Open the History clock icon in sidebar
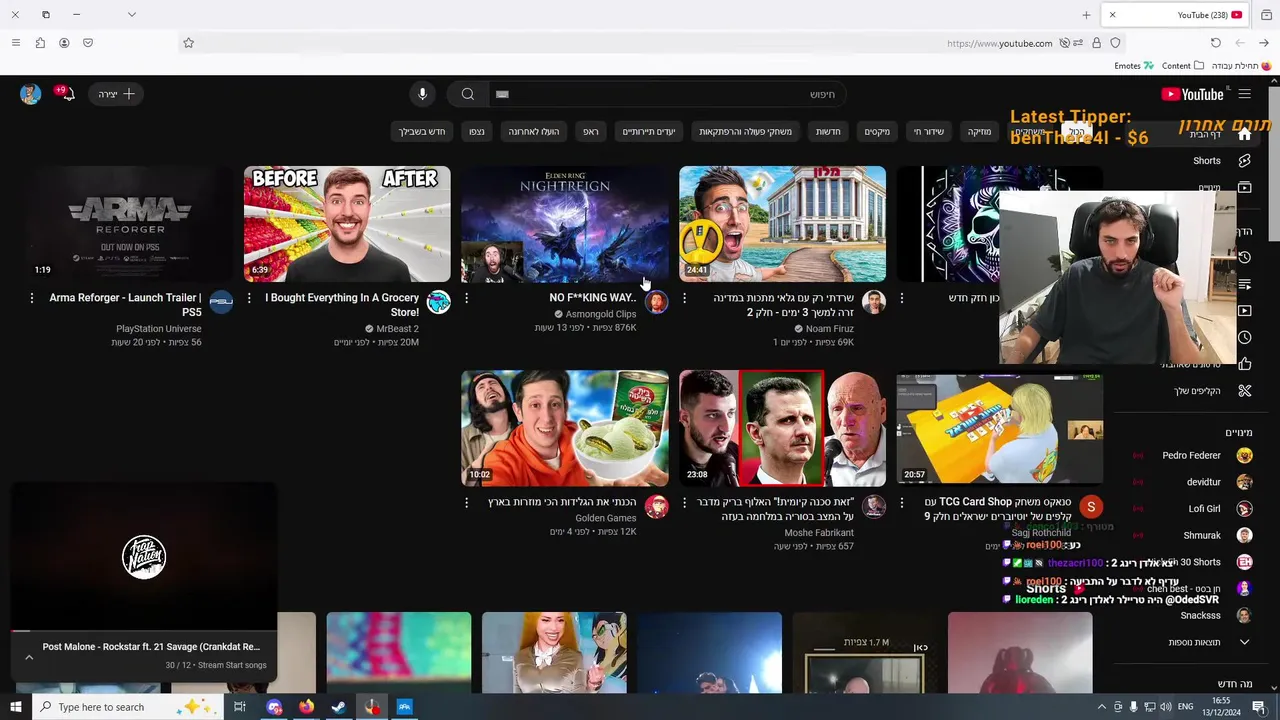 click(1244, 257)
